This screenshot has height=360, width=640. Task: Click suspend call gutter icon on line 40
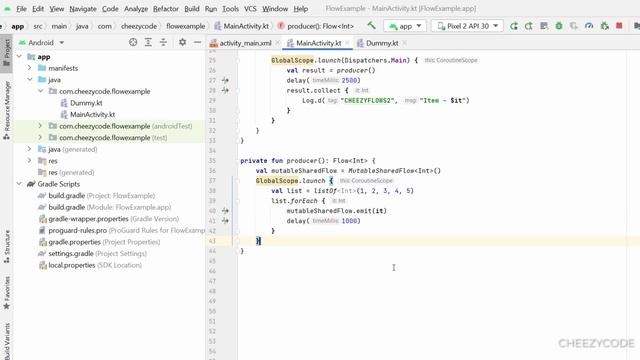pos(225,211)
